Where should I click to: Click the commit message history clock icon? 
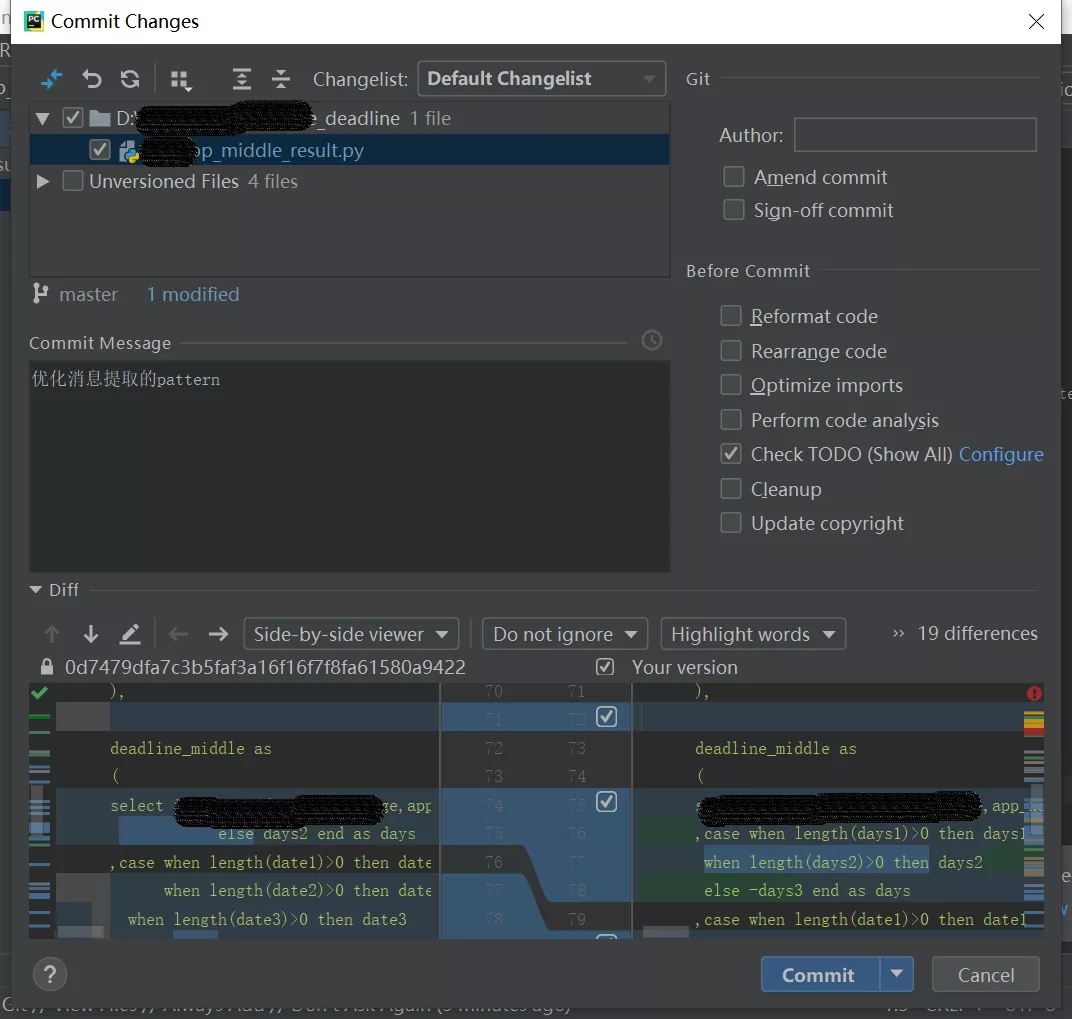[652, 340]
